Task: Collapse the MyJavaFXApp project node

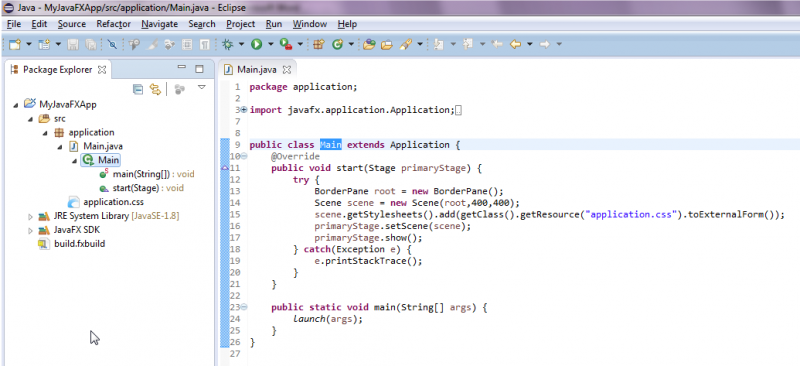Action: (15, 105)
